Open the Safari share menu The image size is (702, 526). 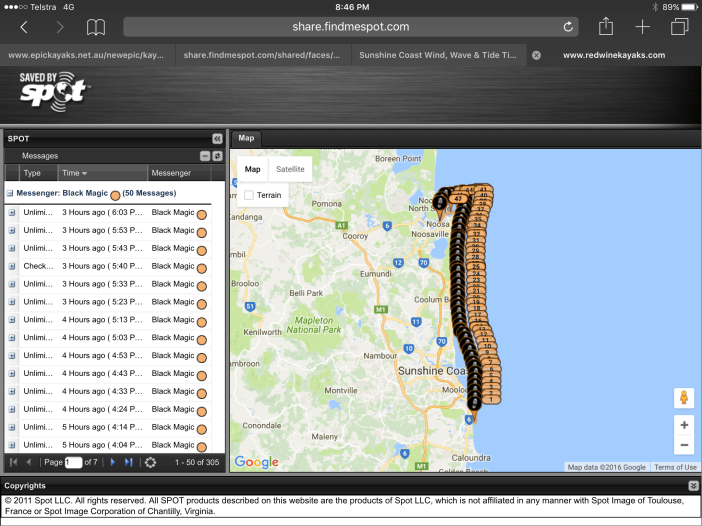(x=606, y=27)
